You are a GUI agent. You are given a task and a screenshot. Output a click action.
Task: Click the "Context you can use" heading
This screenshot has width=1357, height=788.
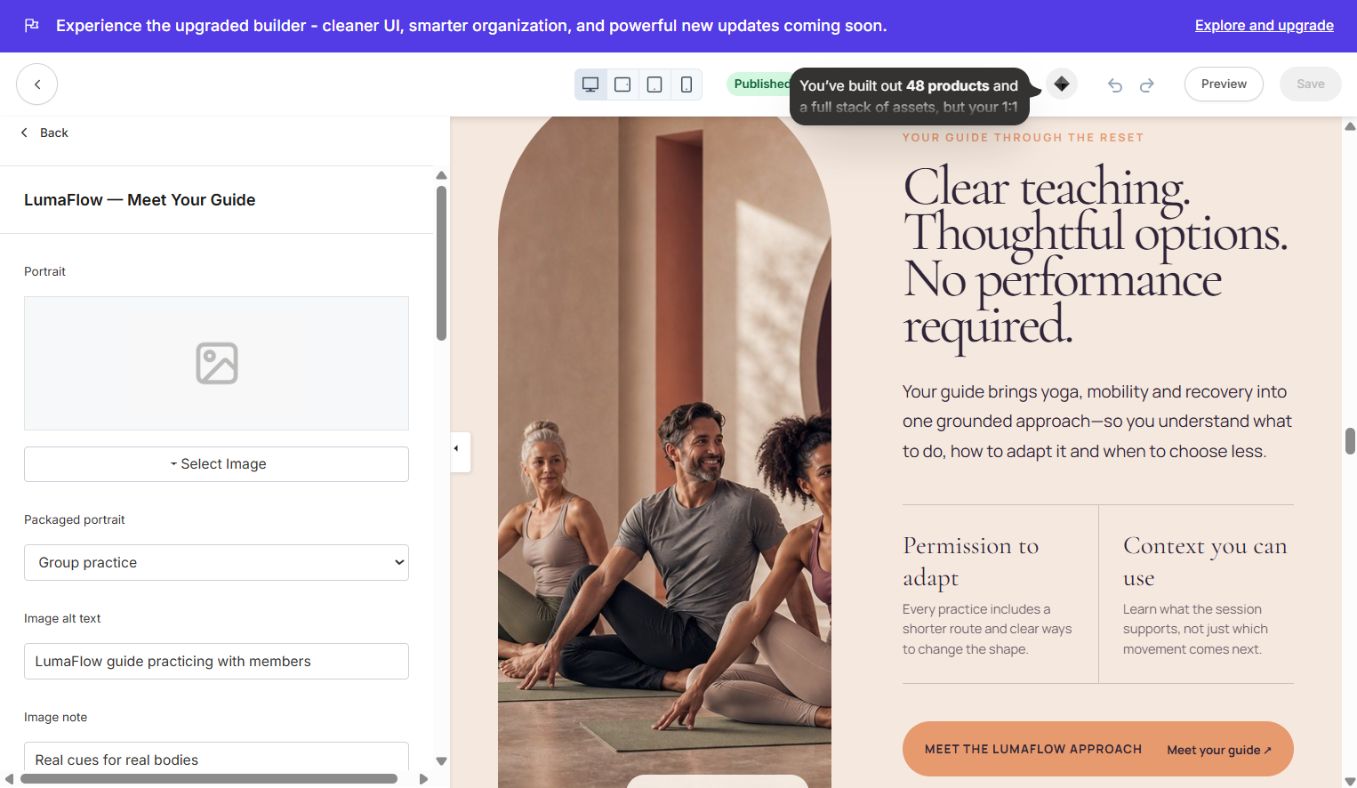[1205, 561]
